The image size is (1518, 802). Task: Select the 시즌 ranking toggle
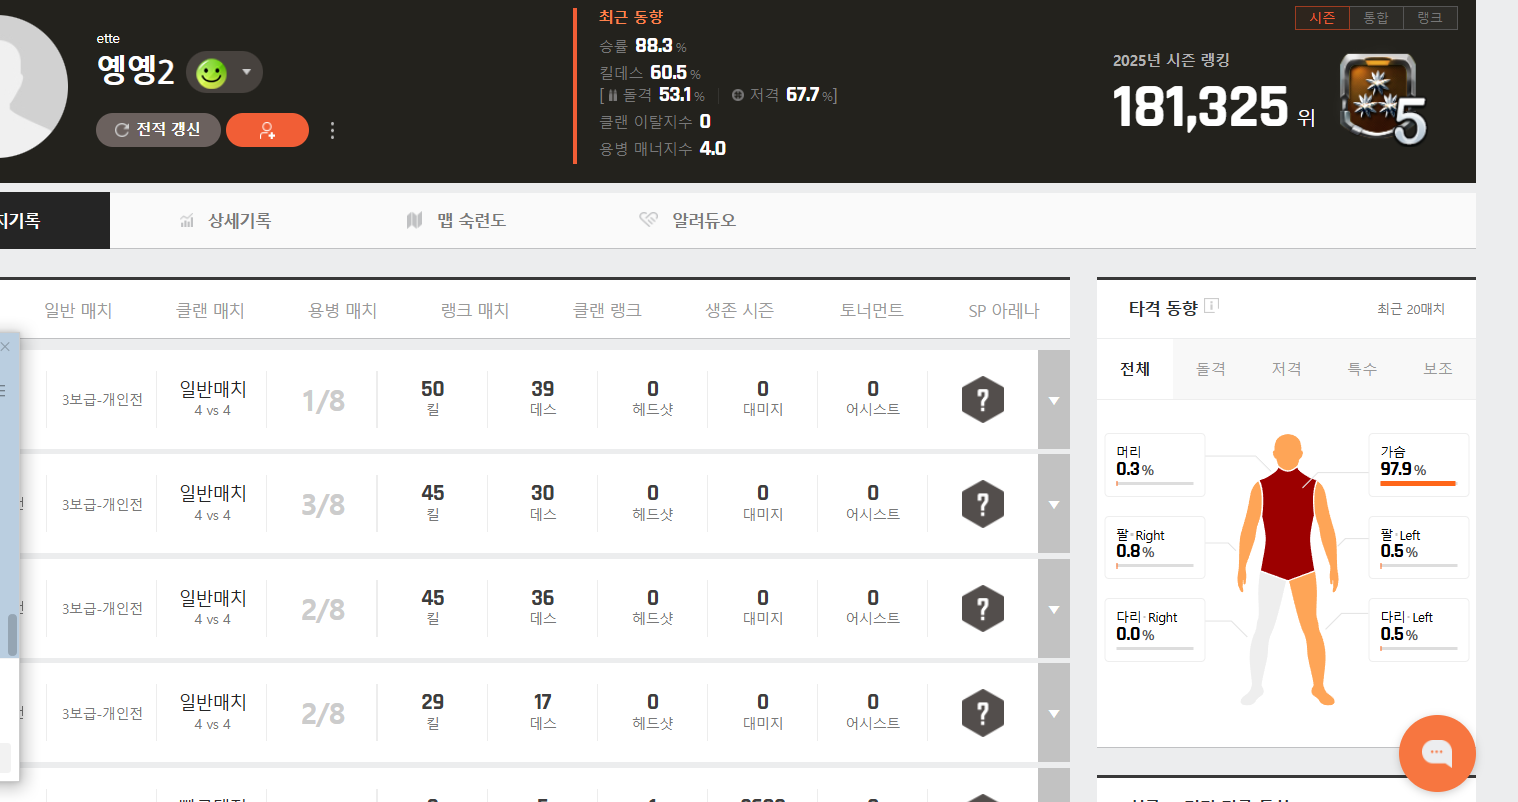pyautogui.click(x=1322, y=18)
